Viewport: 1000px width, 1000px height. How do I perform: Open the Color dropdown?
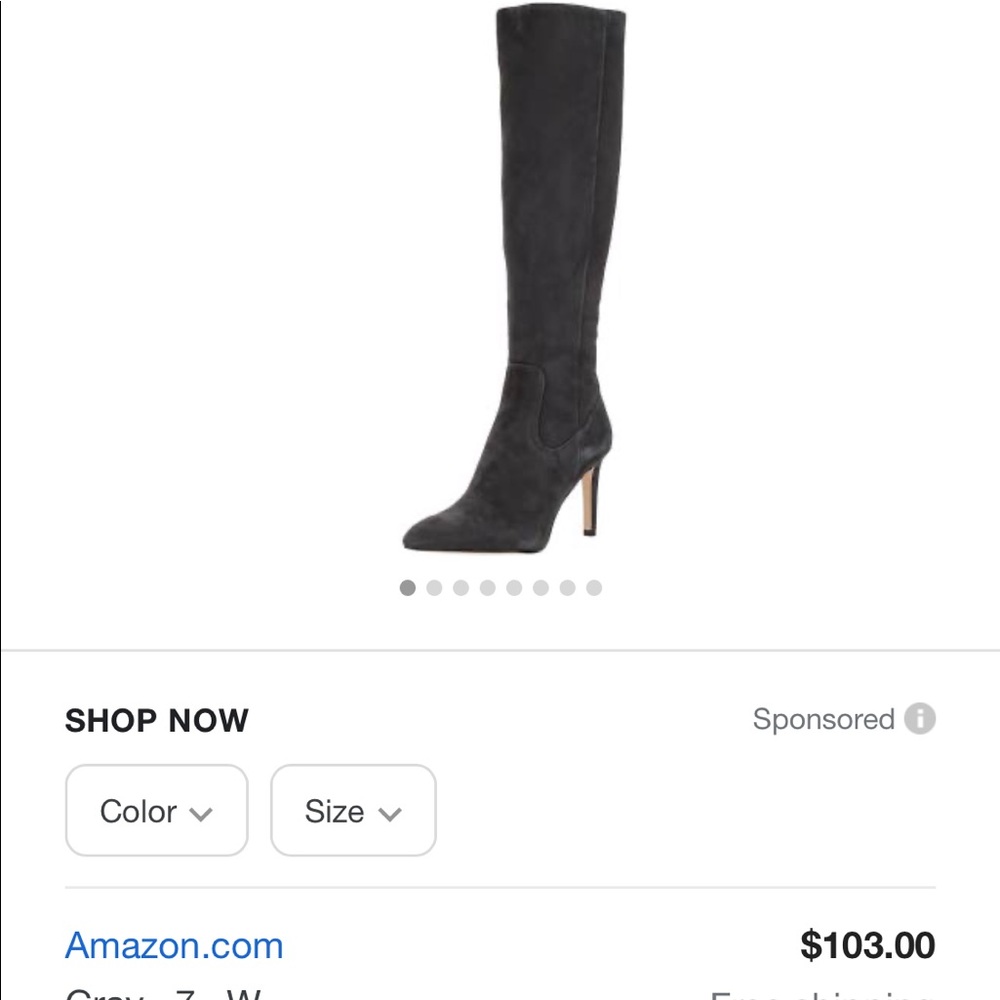click(x=156, y=811)
